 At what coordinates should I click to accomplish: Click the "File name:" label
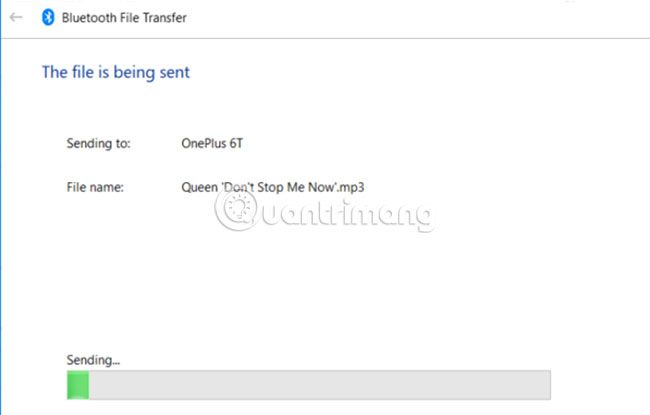click(94, 186)
